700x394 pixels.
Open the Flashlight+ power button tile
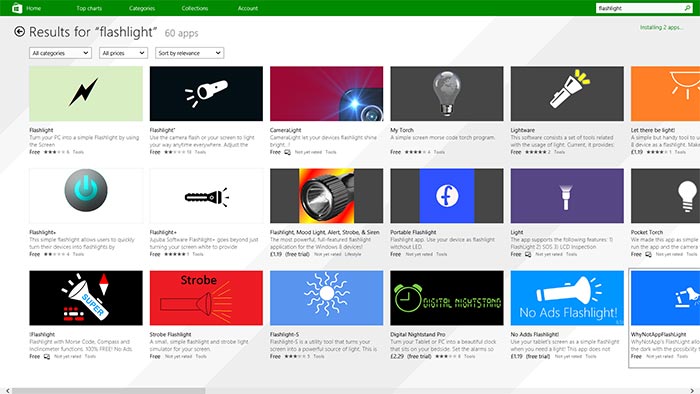[86, 196]
